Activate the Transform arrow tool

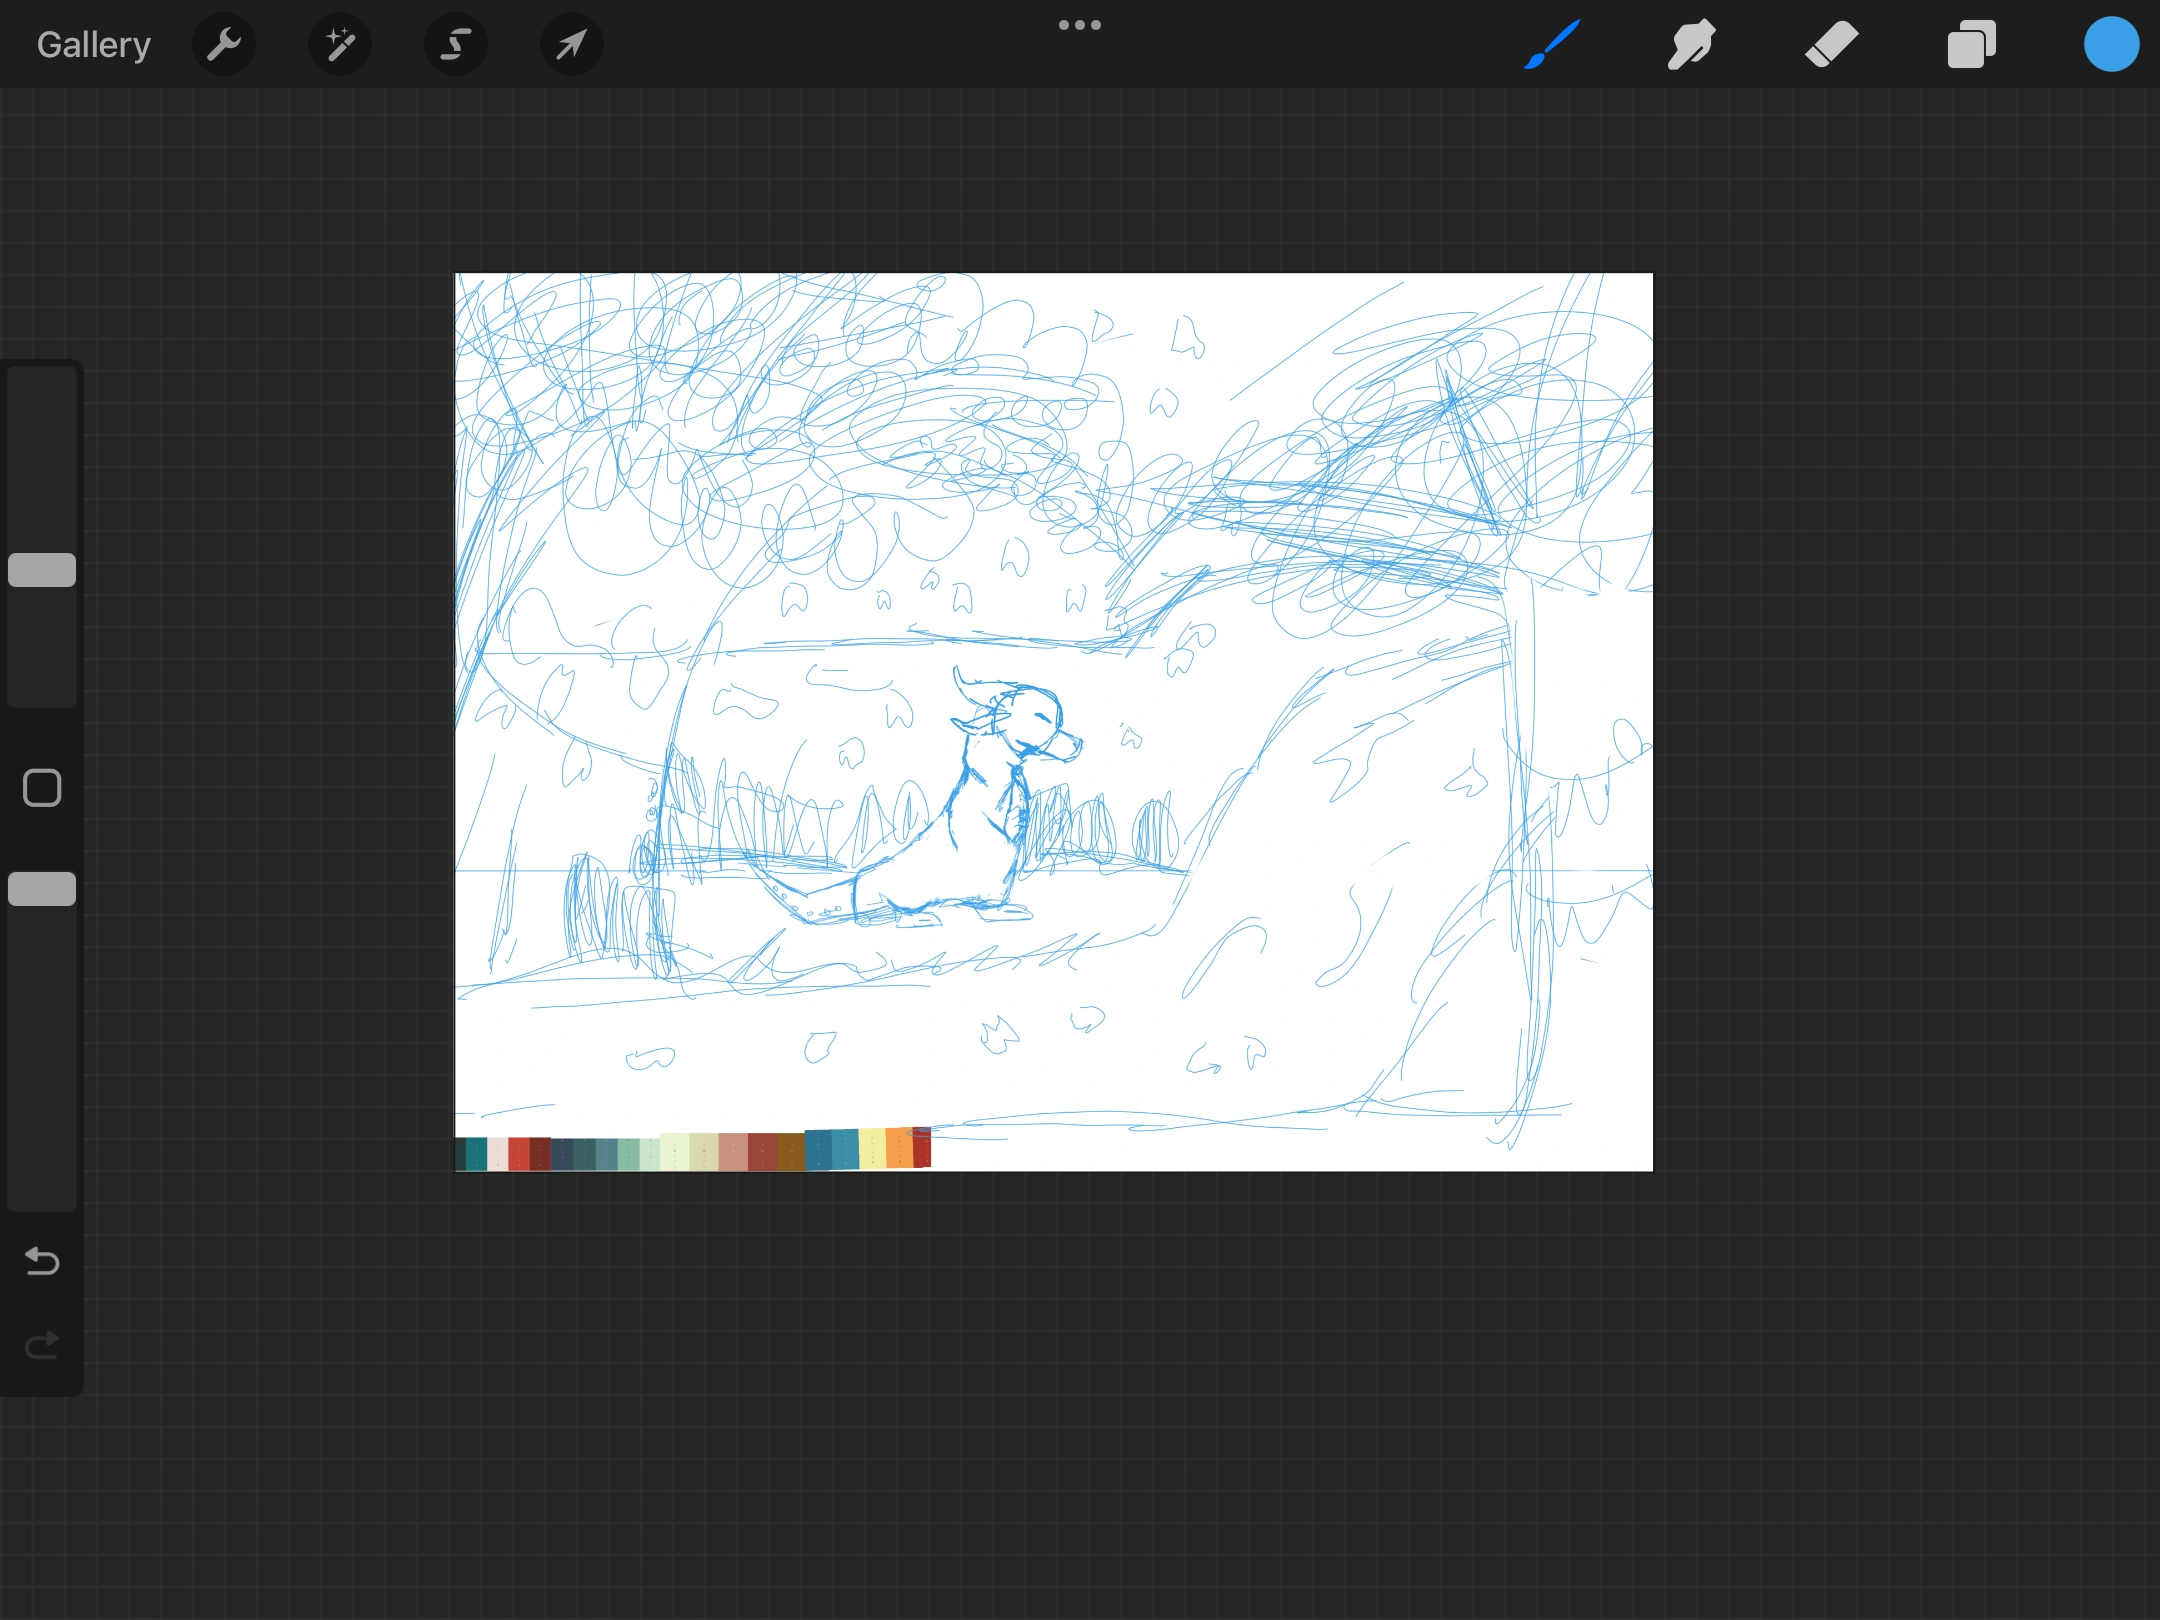coord(571,44)
